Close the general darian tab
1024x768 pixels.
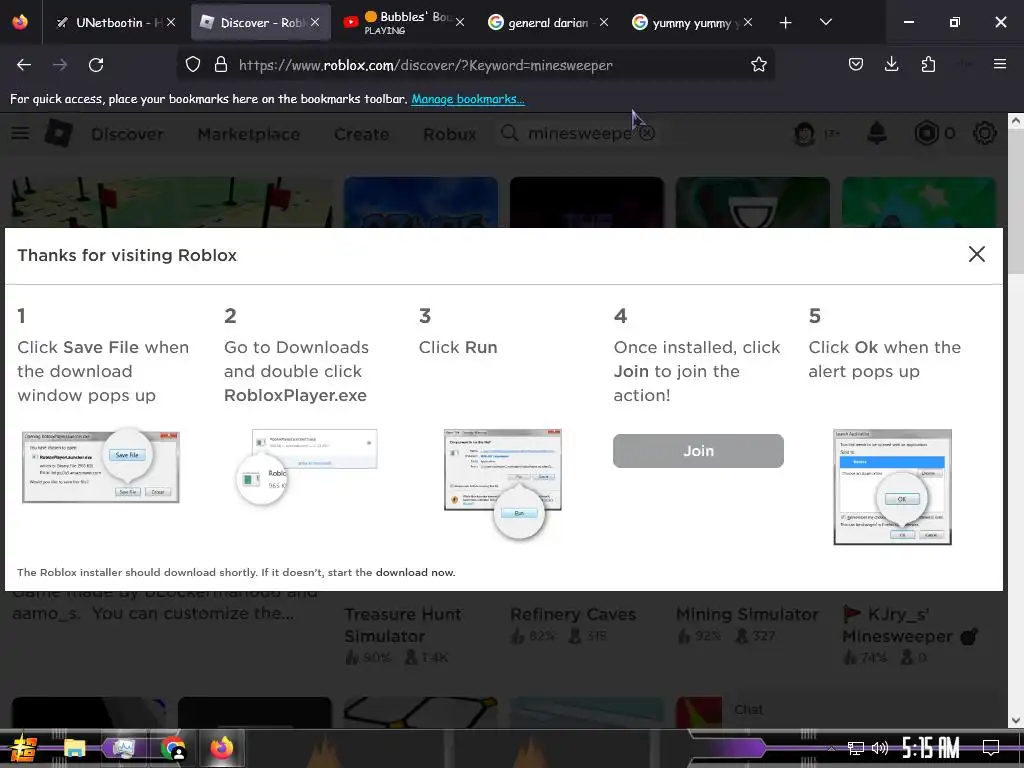coord(603,22)
